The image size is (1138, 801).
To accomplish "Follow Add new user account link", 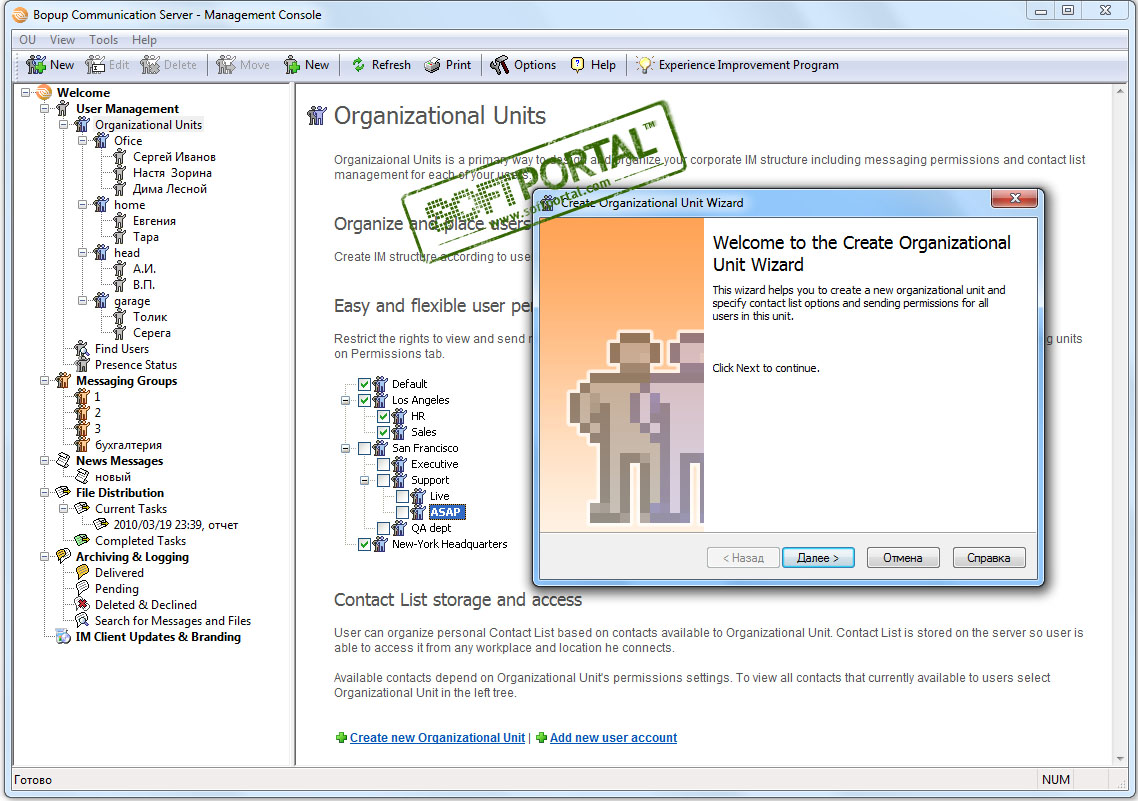I will 613,738.
